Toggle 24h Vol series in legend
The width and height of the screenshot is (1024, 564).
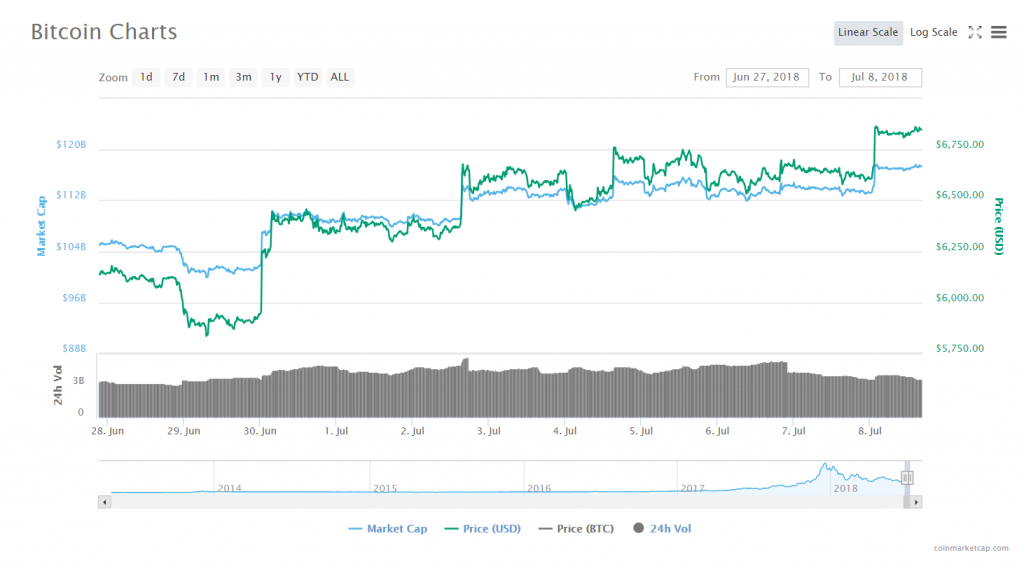coord(662,529)
